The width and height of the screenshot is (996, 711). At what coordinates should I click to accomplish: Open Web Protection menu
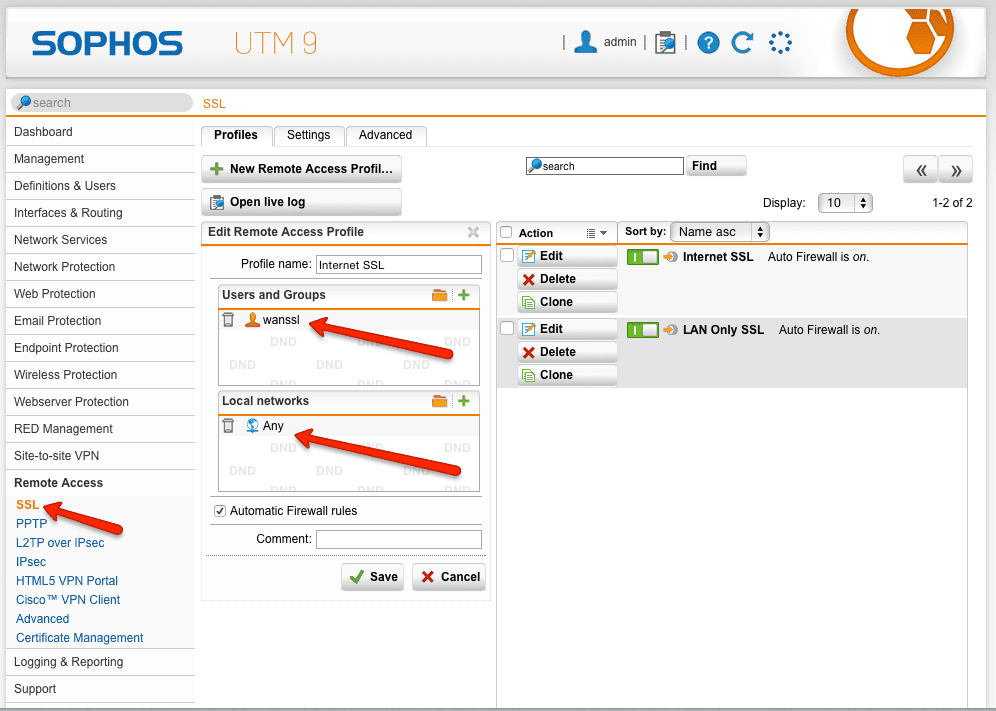pyautogui.click(x=100, y=294)
